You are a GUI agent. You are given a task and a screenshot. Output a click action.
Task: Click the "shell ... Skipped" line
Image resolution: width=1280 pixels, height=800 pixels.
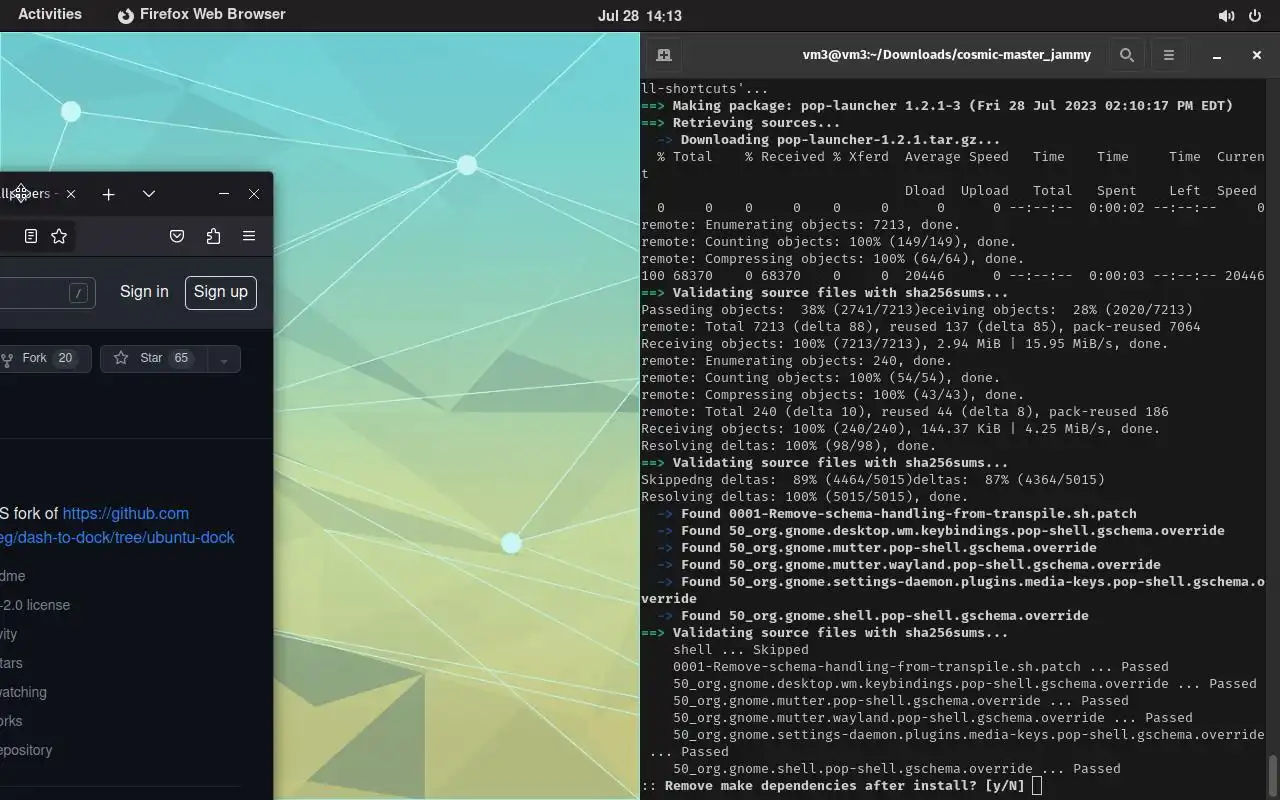tap(741, 649)
